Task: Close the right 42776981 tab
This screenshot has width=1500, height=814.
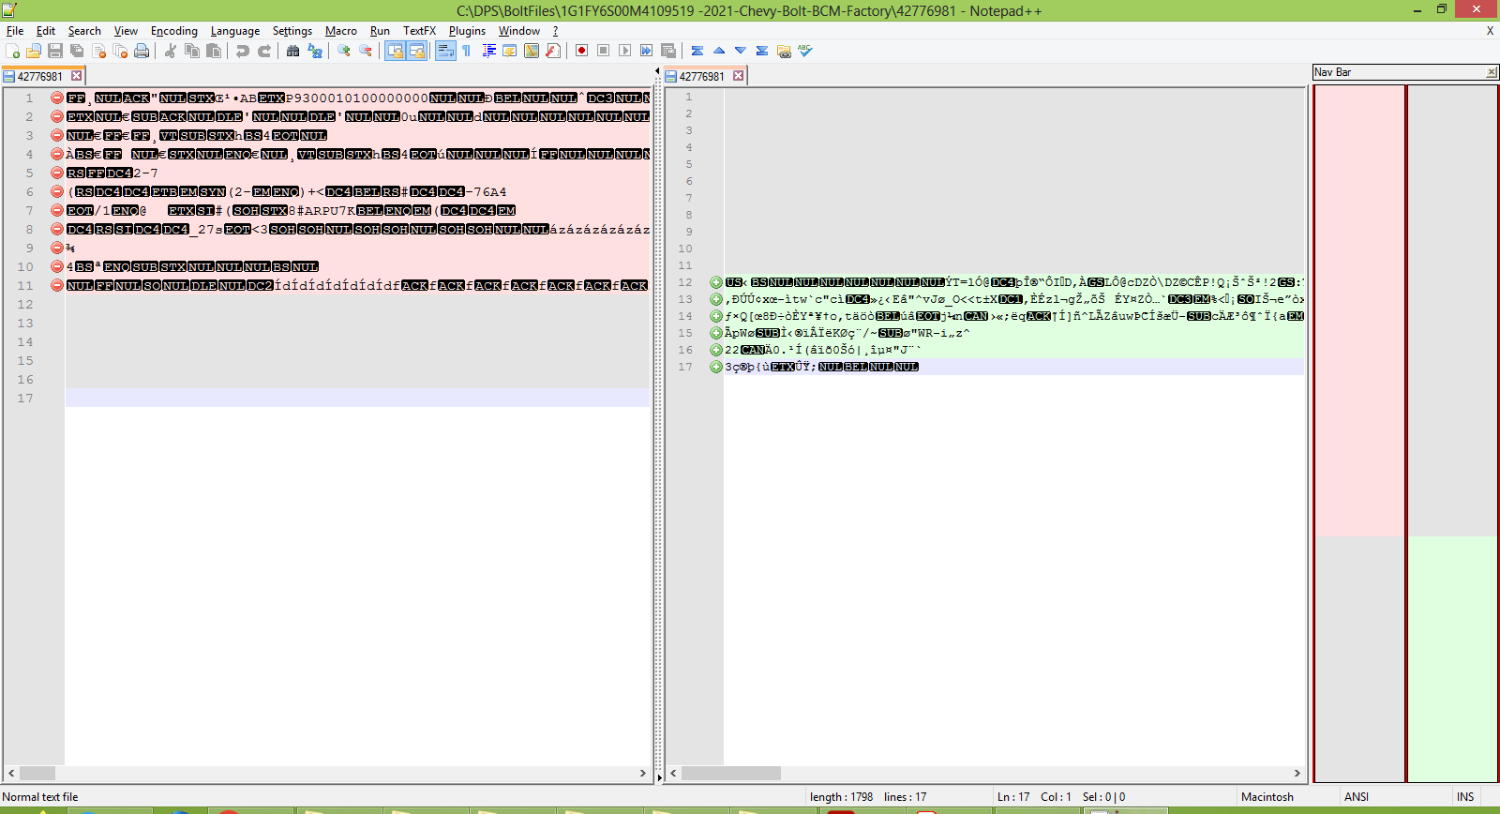Action: click(738, 76)
